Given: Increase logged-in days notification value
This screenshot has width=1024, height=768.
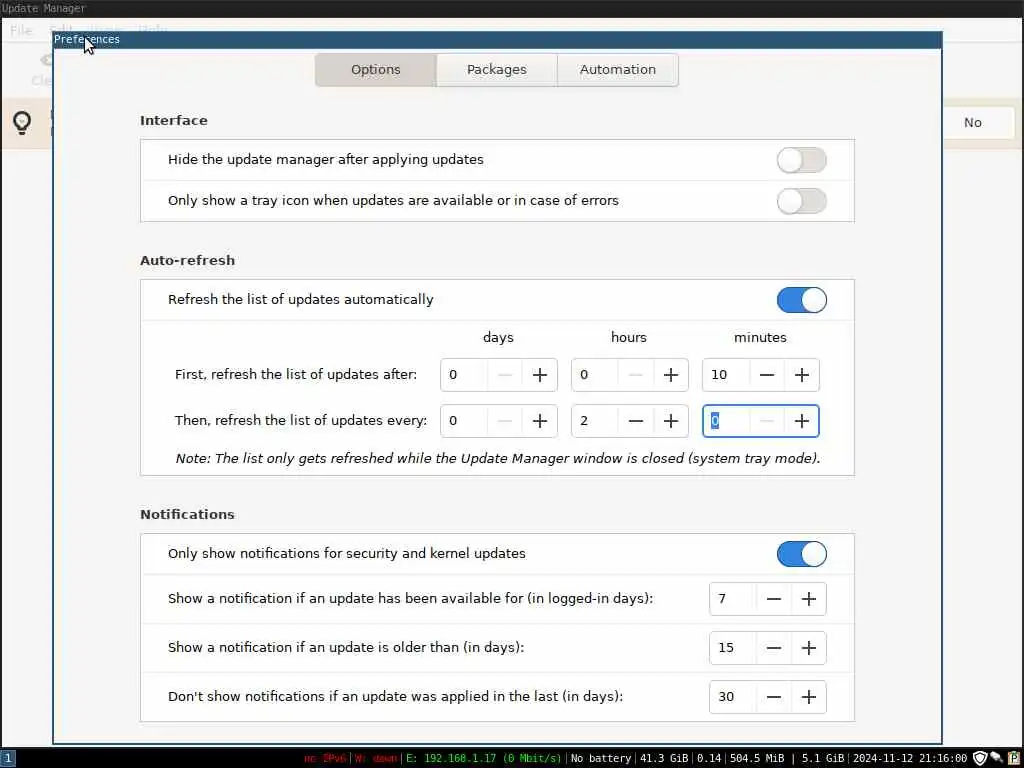Looking at the screenshot, I should 808,599.
